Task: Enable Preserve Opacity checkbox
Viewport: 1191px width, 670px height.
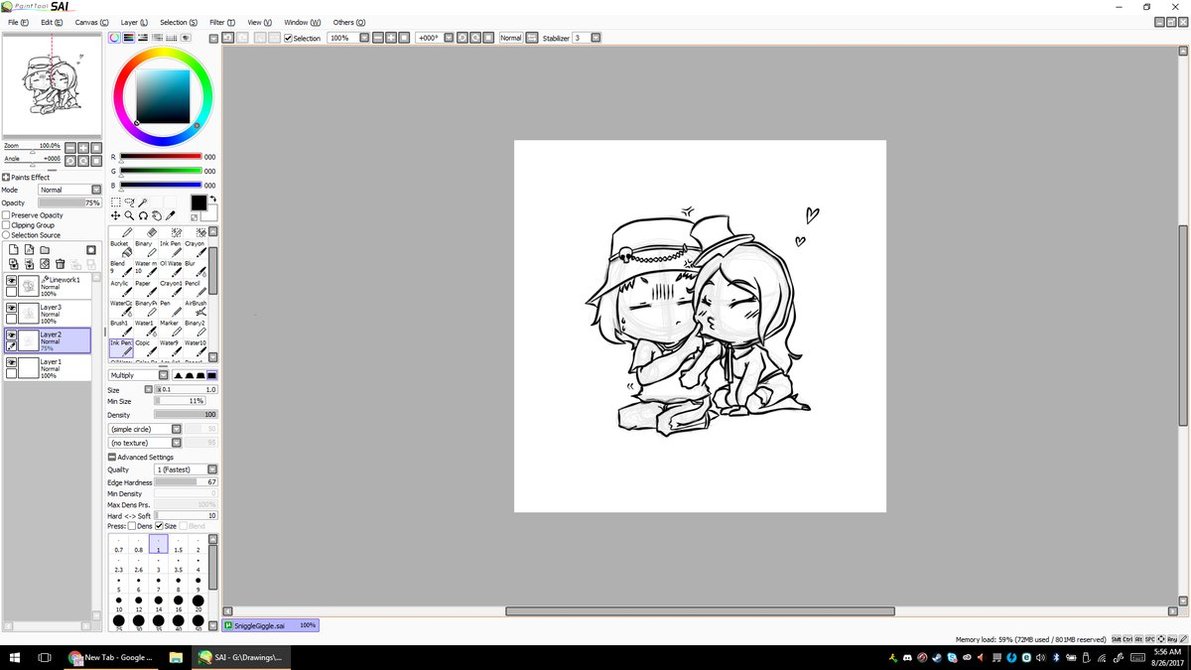Action: tap(6, 215)
